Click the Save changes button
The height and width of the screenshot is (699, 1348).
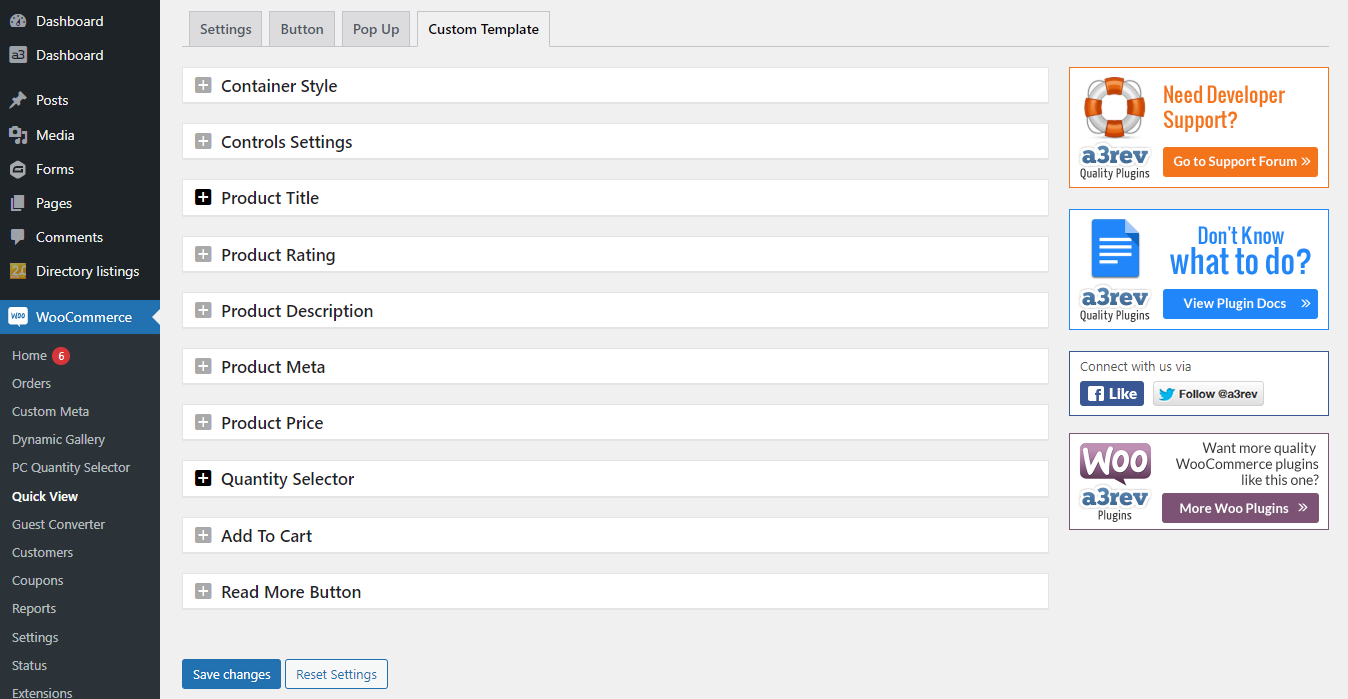click(231, 674)
